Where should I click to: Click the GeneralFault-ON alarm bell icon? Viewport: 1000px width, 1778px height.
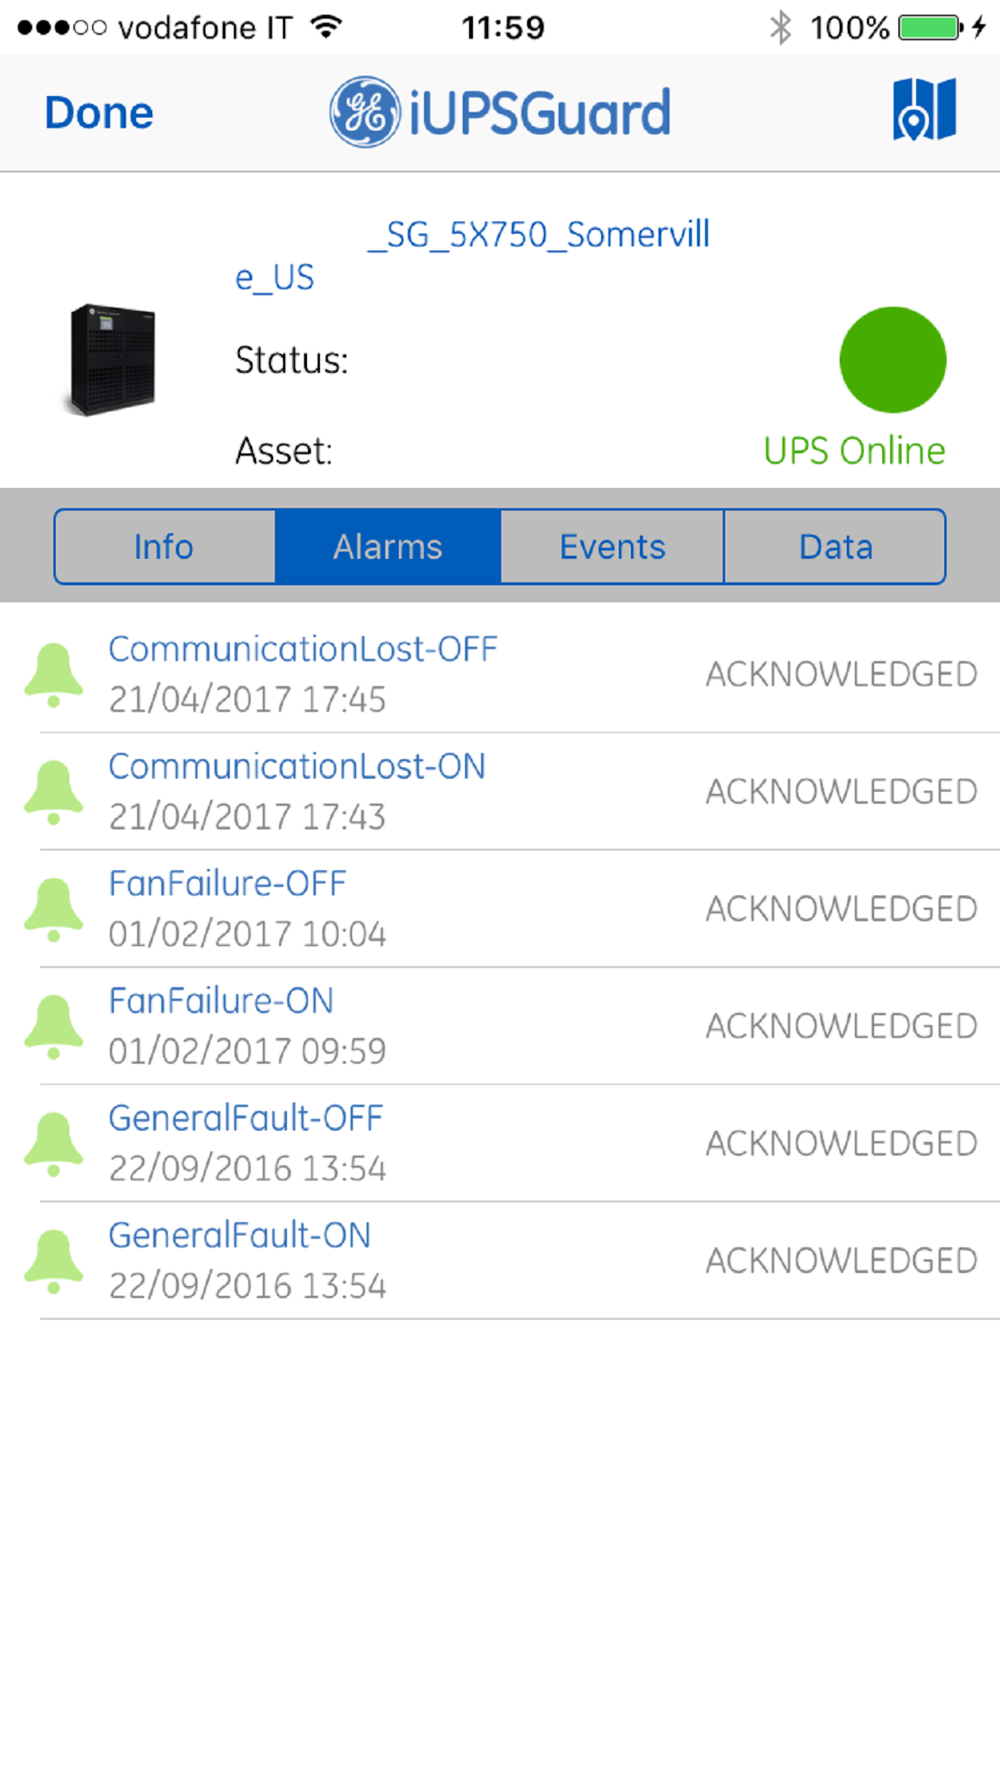pos(54,1260)
